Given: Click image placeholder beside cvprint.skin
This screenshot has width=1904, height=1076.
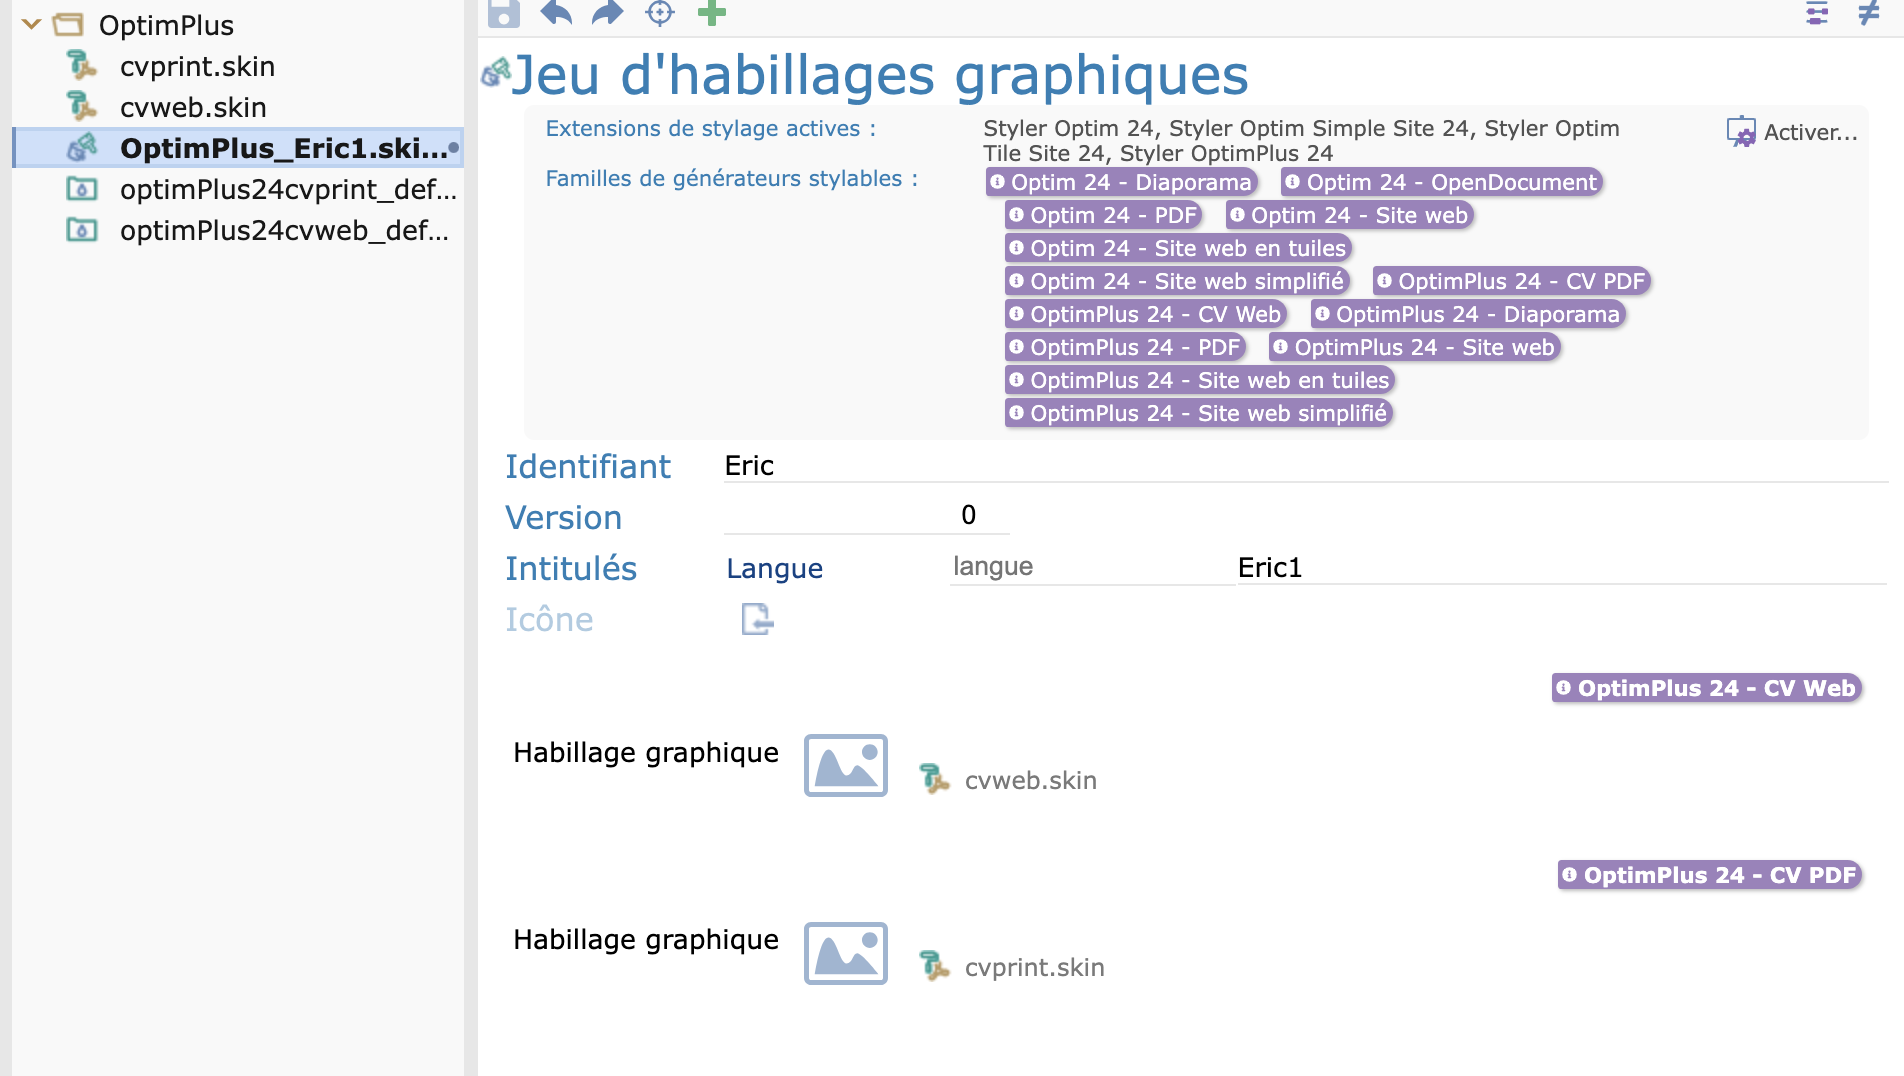Looking at the screenshot, I should (x=846, y=953).
